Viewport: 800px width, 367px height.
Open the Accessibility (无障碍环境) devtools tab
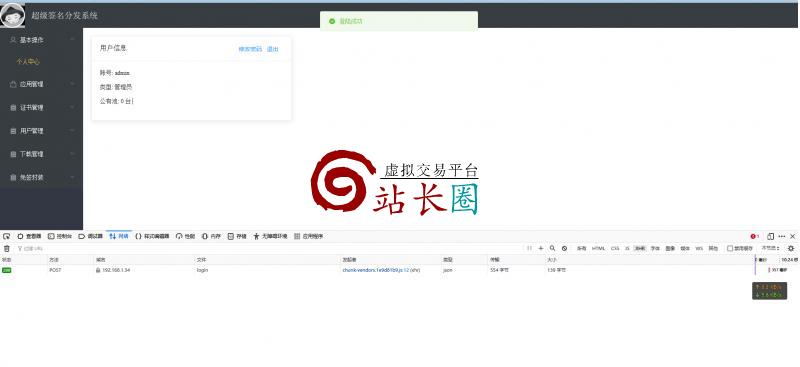[x=270, y=236]
